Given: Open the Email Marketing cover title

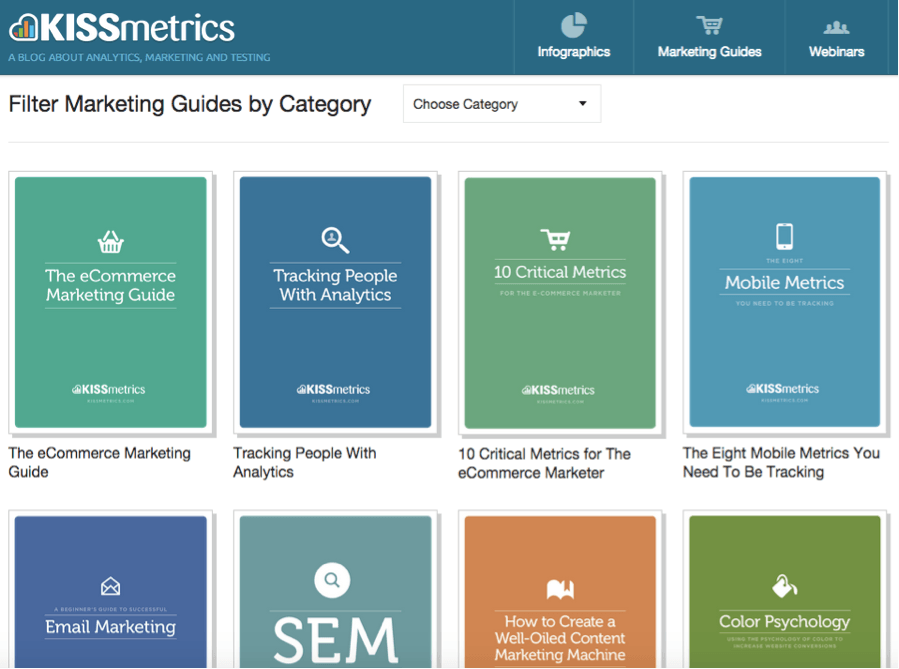Looking at the screenshot, I should (x=111, y=627).
